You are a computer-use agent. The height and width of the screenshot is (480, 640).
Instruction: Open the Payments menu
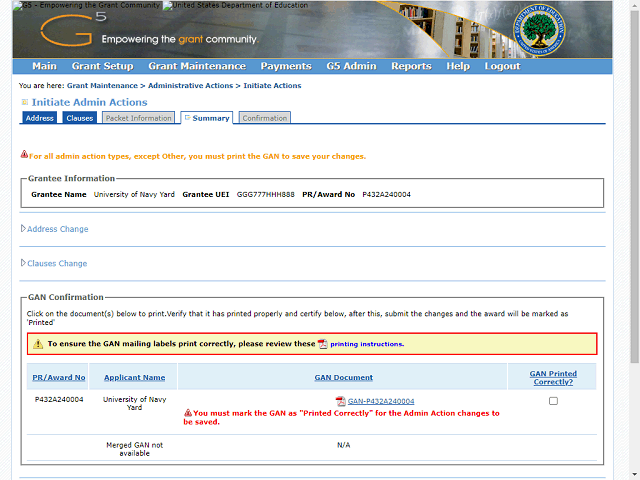pyautogui.click(x=286, y=66)
